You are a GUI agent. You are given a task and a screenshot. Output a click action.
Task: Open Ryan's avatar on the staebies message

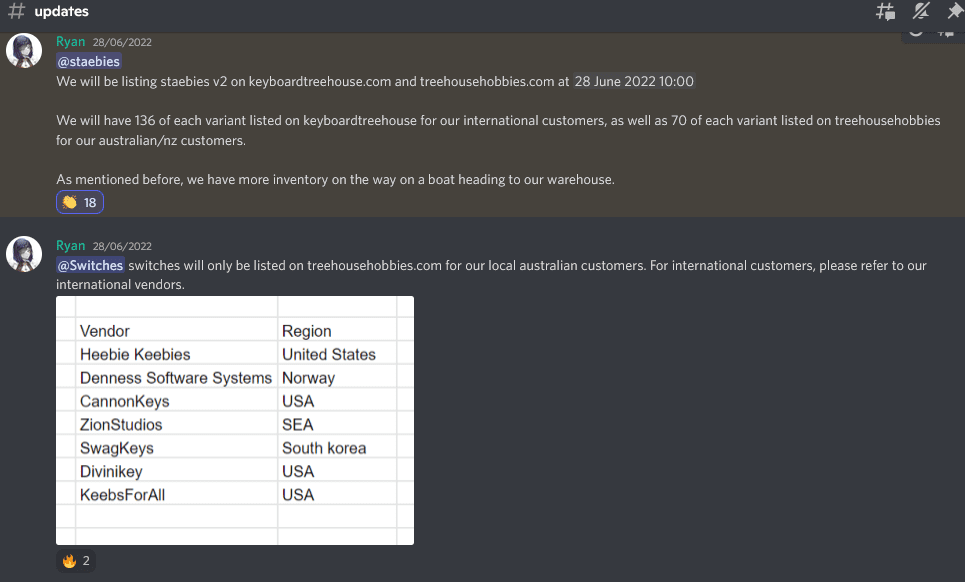click(24, 50)
